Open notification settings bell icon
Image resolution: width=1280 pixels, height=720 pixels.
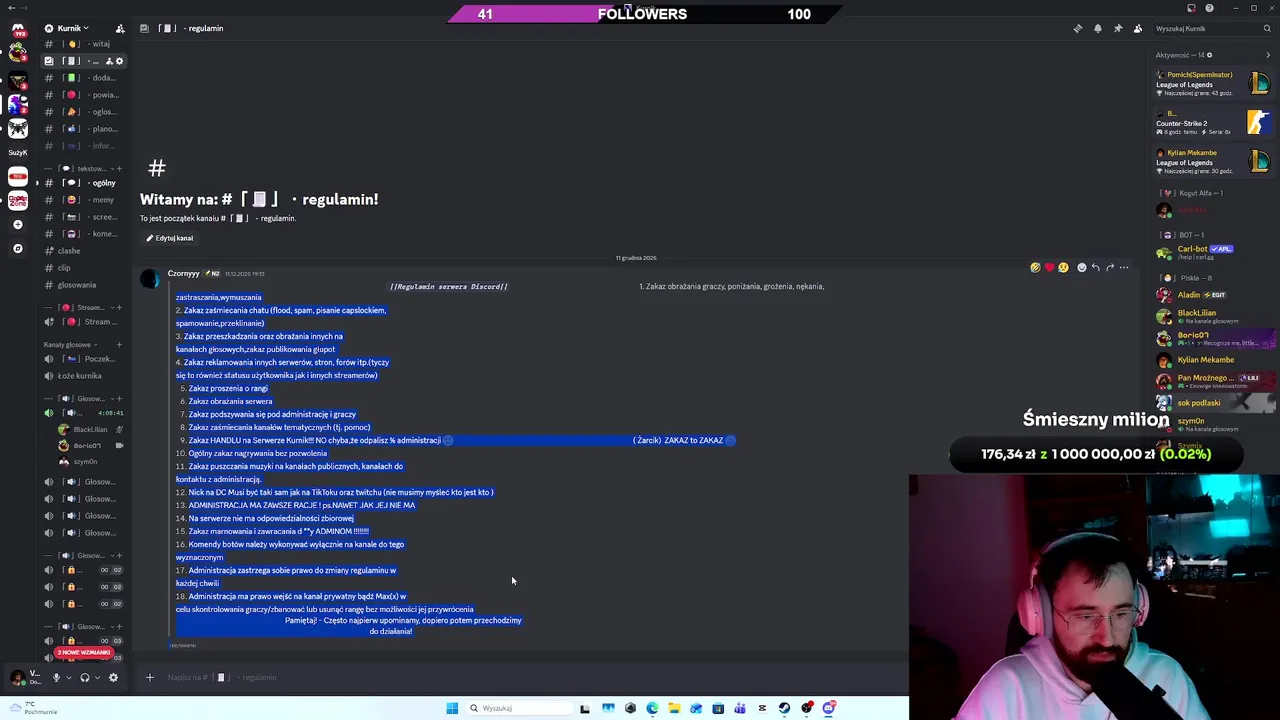1097,28
